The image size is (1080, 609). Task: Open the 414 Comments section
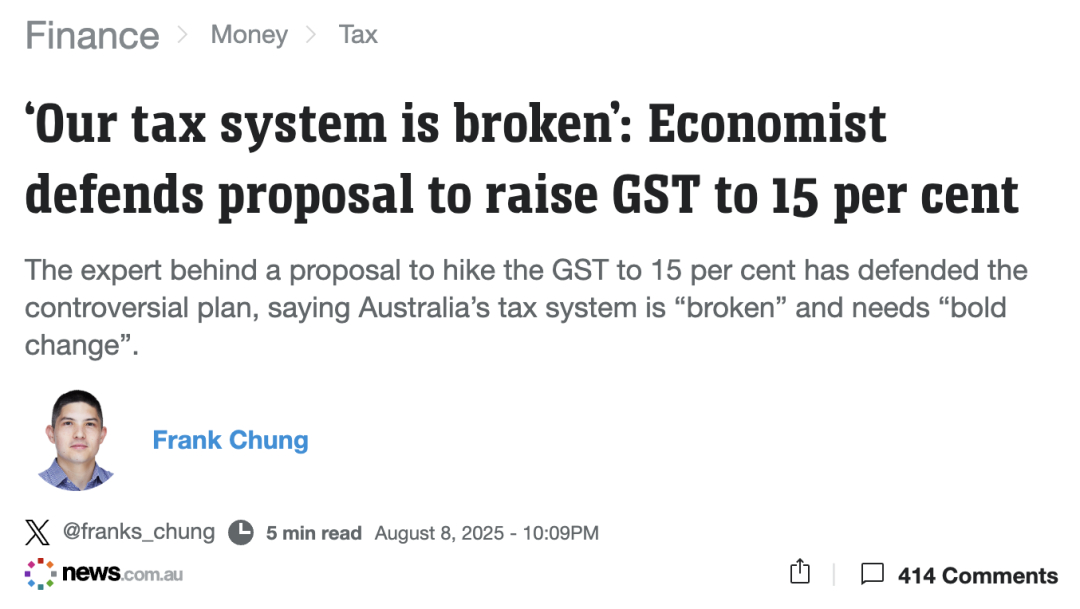(x=977, y=575)
